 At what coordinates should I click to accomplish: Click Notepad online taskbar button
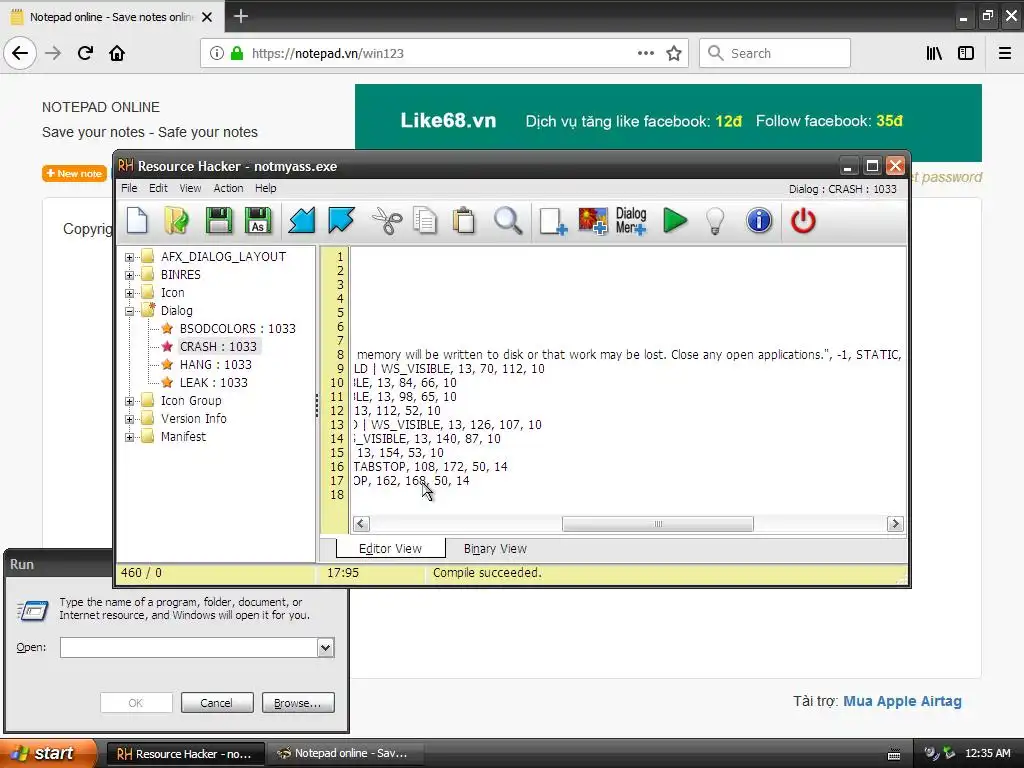pyautogui.click(x=345, y=754)
